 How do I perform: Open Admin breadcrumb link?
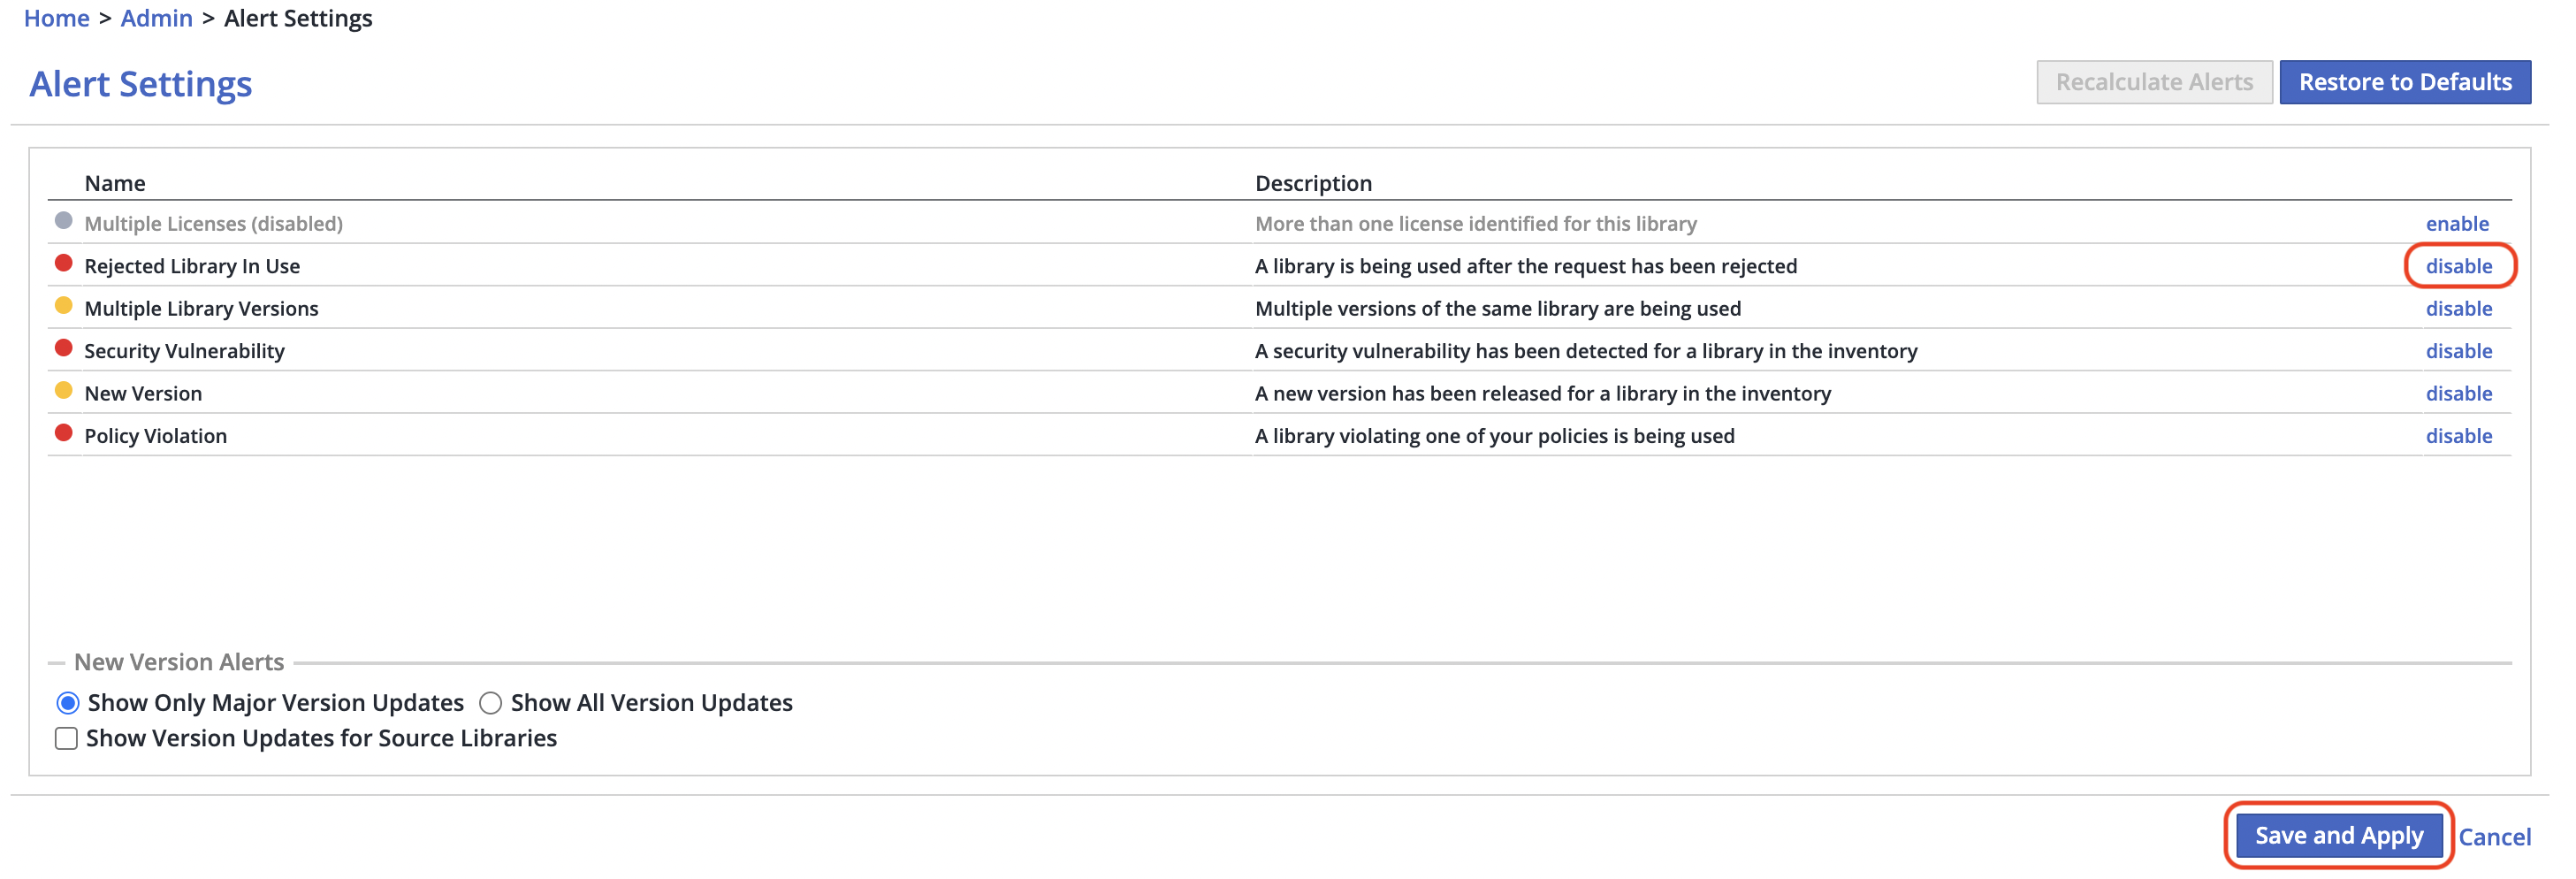(156, 18)
